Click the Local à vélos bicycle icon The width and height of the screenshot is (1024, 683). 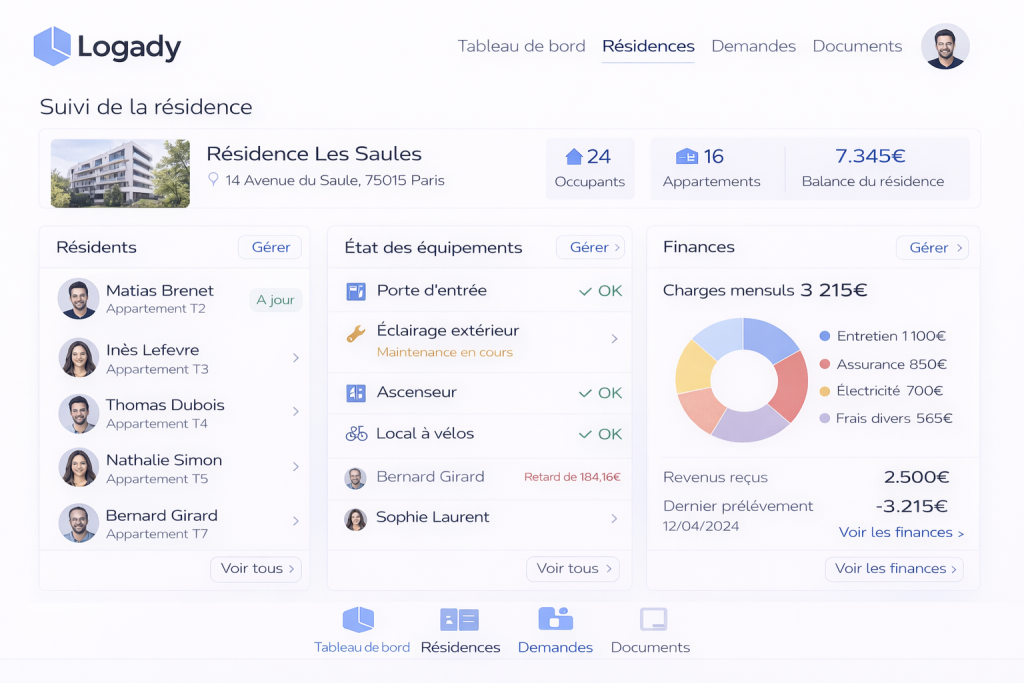357,434
